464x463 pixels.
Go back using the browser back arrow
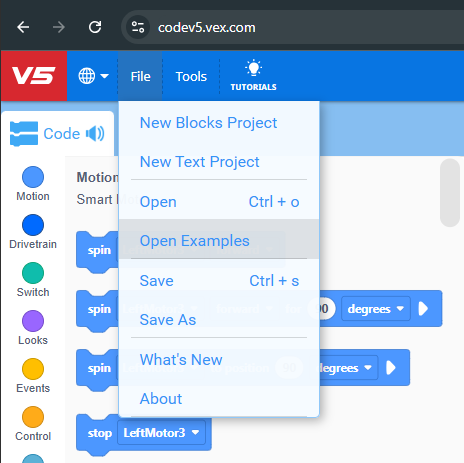coord(23,27)
